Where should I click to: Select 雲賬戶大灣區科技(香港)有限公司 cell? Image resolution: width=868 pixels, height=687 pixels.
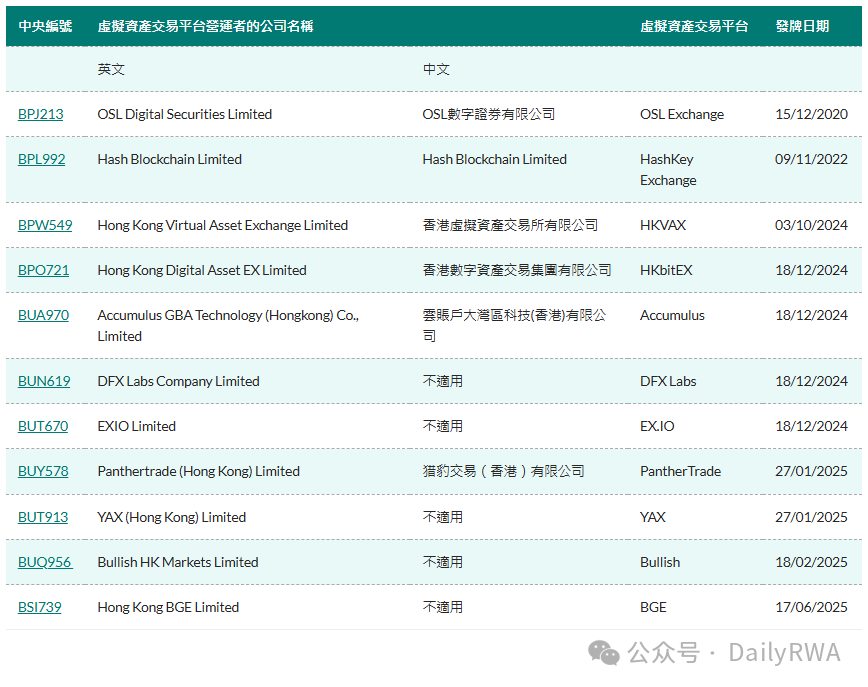tap(514, 326)
